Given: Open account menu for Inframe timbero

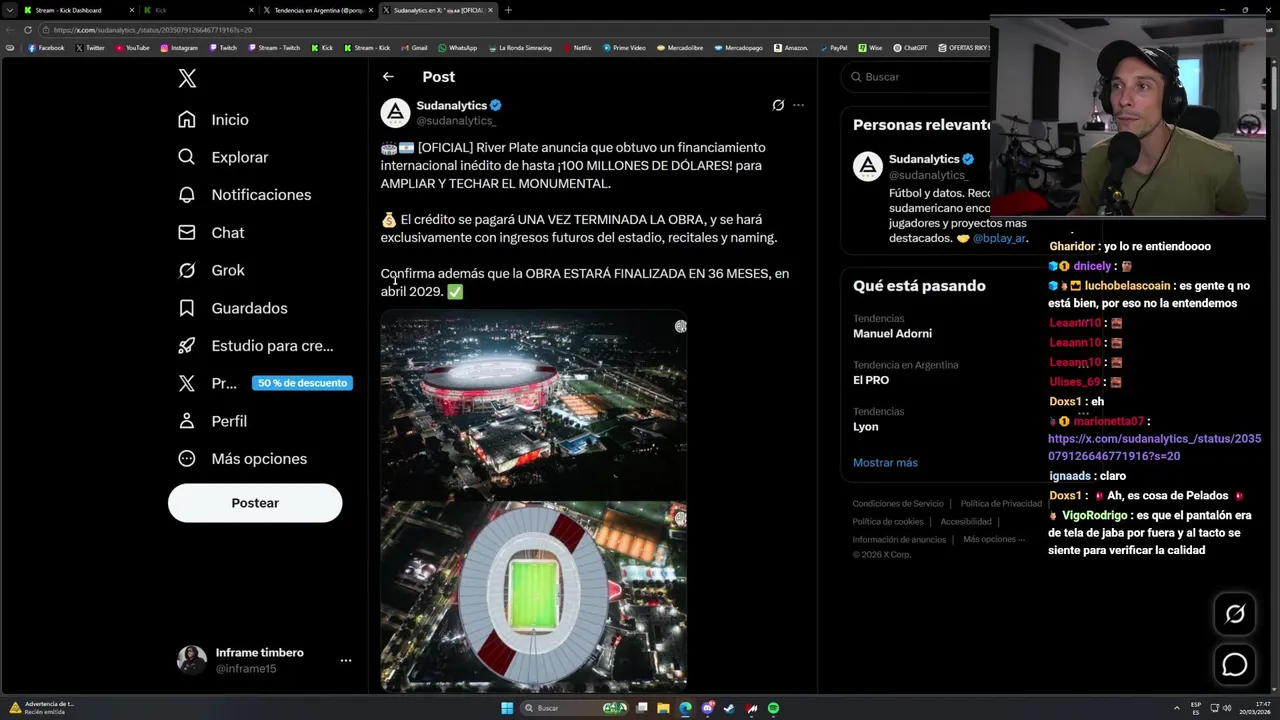Looking at the screenshot, I should click(x=345, y=661).
